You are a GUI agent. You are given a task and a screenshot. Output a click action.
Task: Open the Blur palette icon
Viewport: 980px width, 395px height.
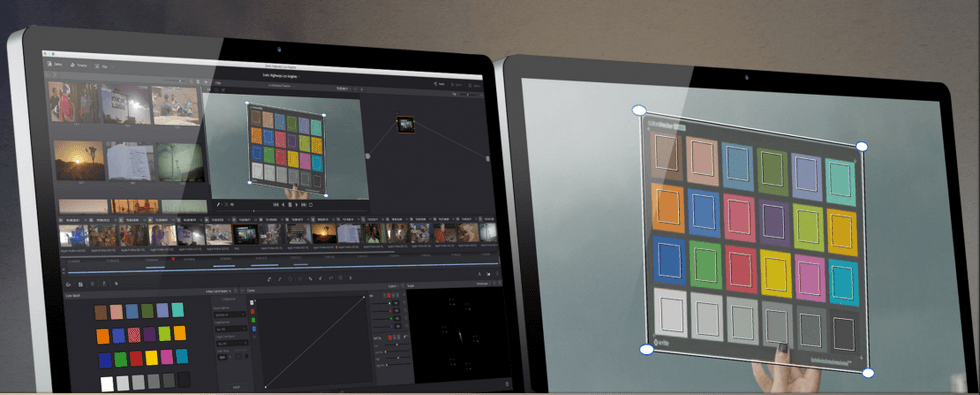[310, 279]
